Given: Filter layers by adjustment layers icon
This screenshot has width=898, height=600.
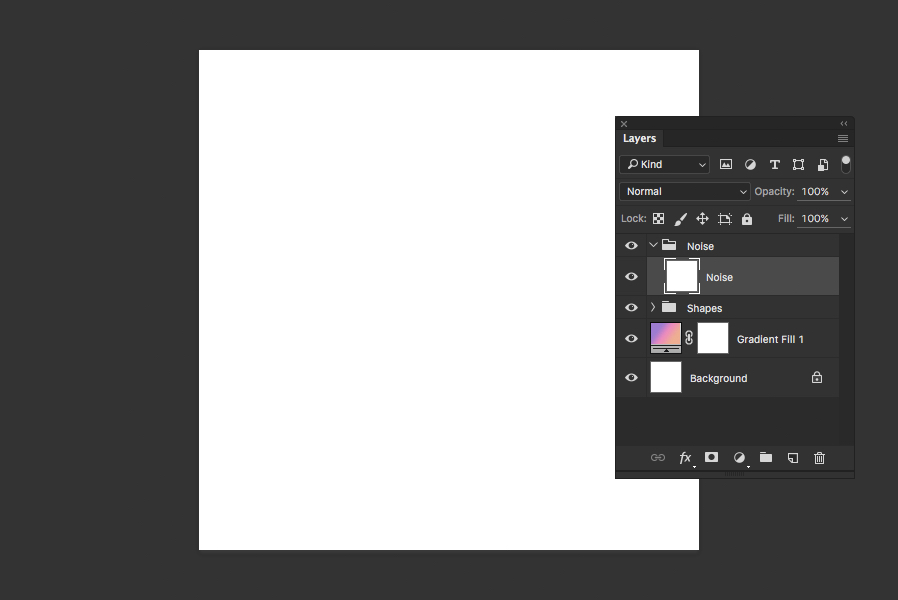Looking at the screenshot, I should (750, 165).
